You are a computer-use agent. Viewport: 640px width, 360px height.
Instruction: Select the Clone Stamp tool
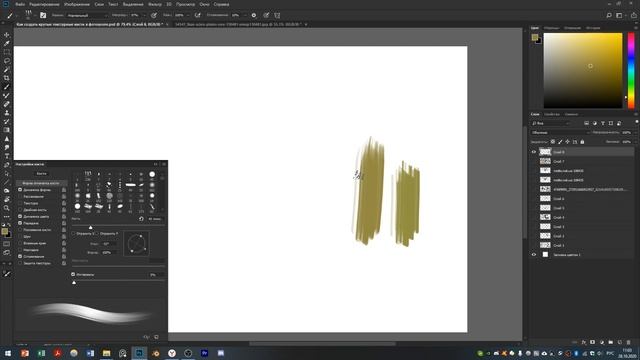[x=7, y=113]
